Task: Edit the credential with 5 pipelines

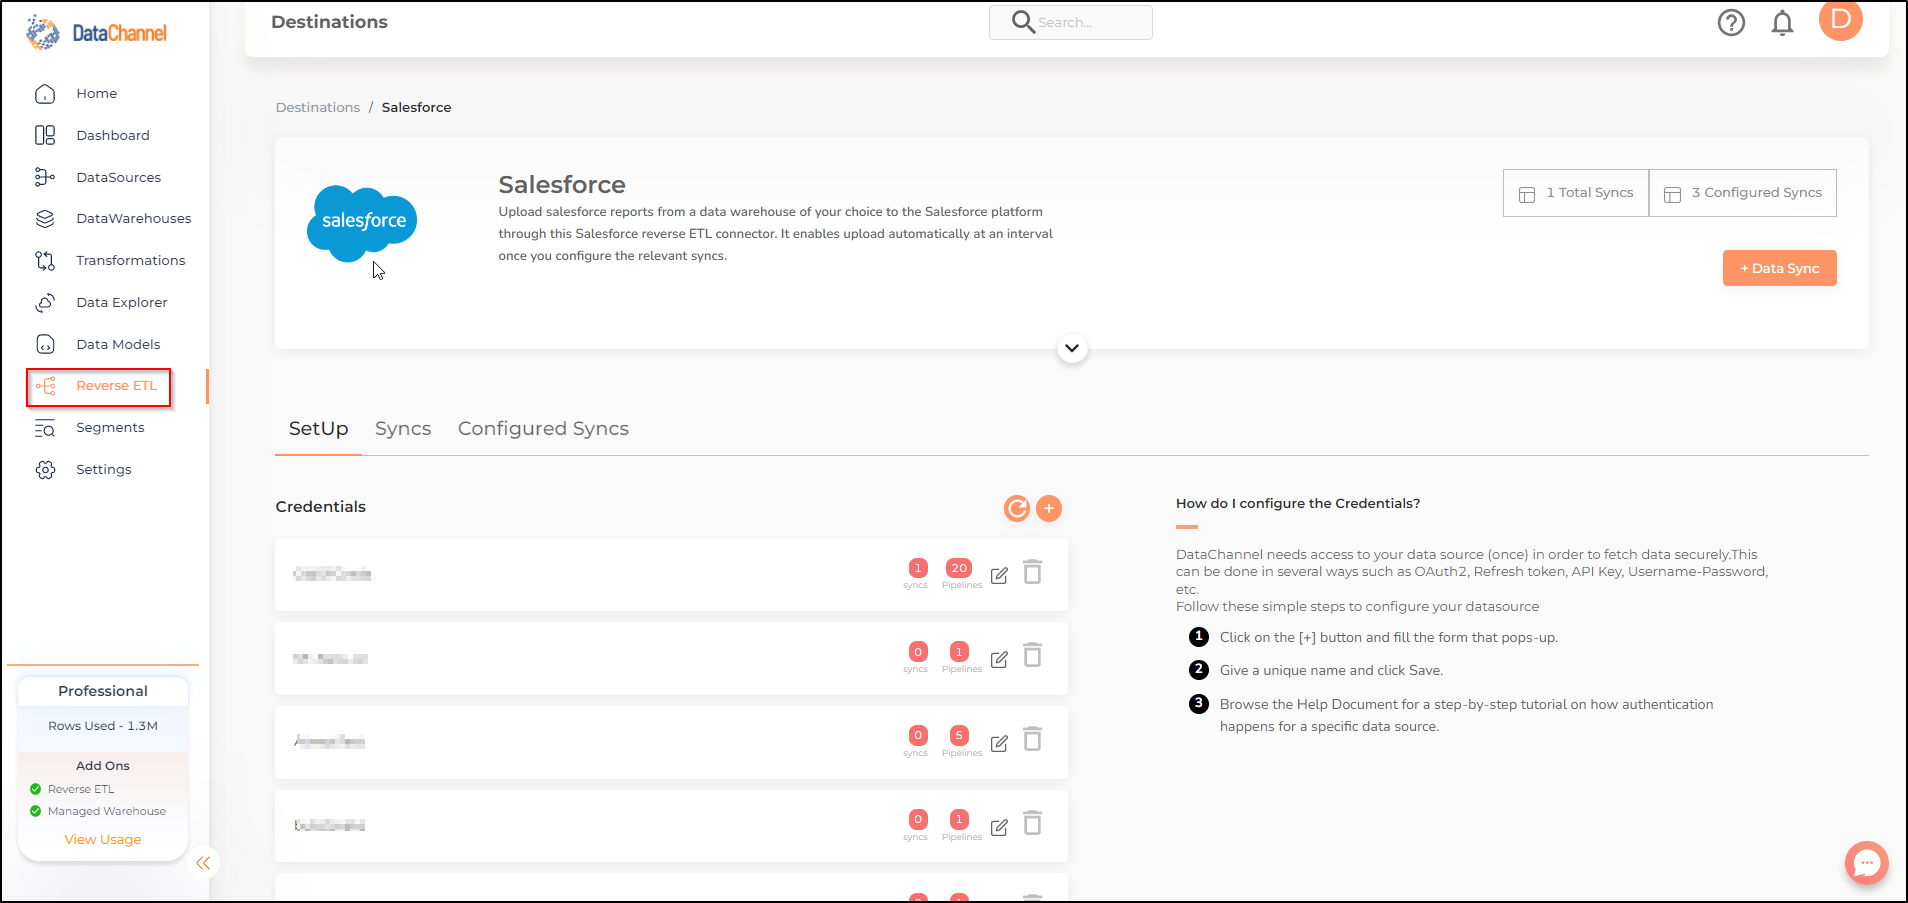Action: click(999, 743)
